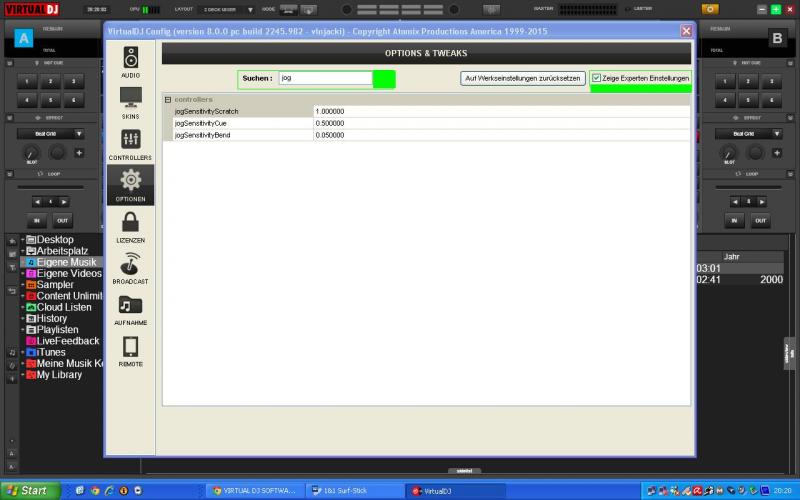
Task: Click deck A loop IN button
Action: 37,220
